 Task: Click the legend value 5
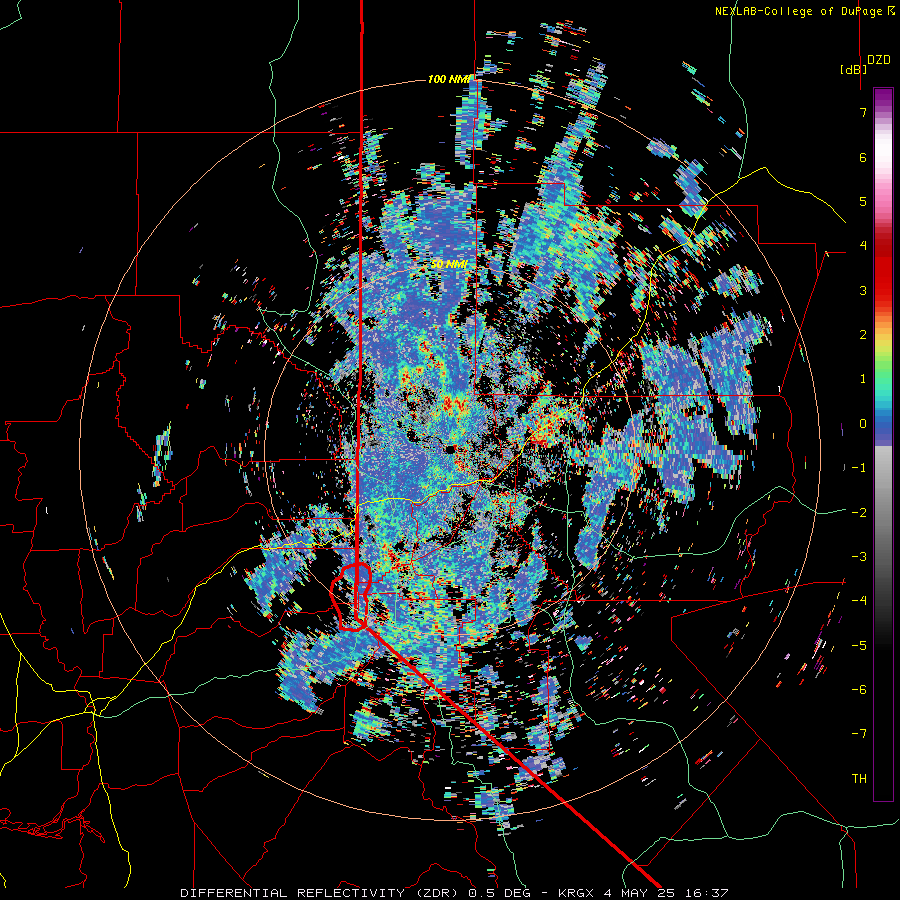pyautogui.click(x=863, y=201)
